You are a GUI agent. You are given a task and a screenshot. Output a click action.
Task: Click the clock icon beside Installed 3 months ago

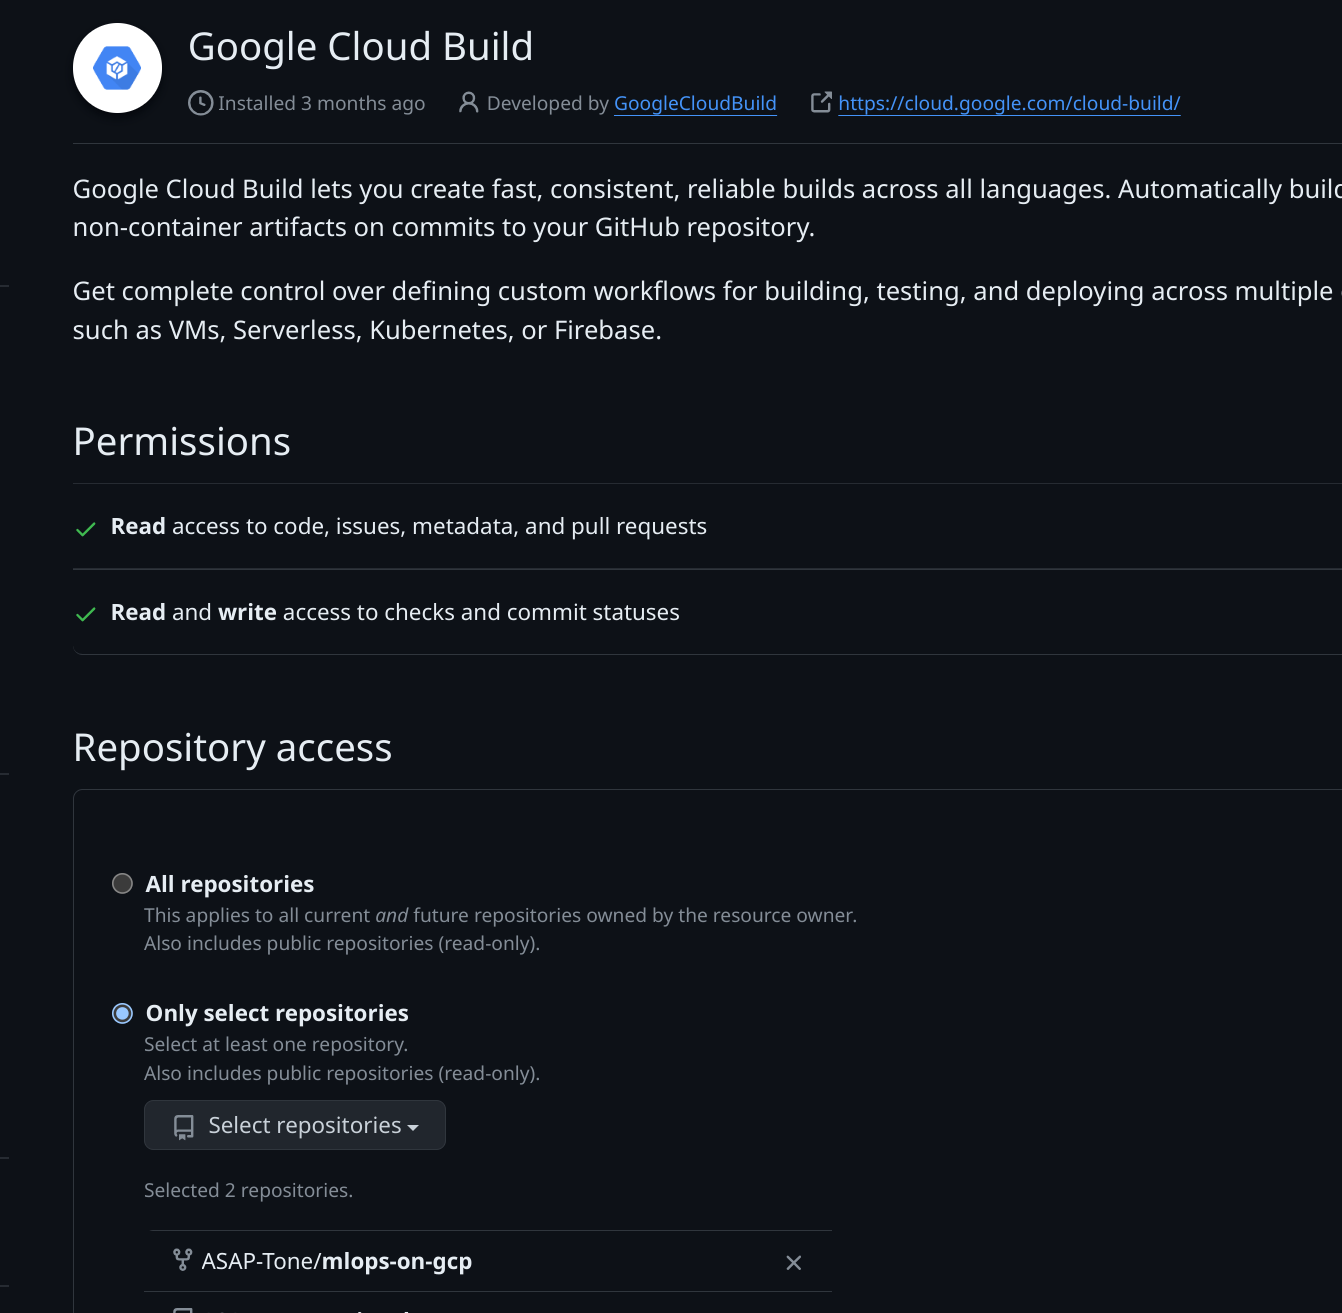pos(200,103)
